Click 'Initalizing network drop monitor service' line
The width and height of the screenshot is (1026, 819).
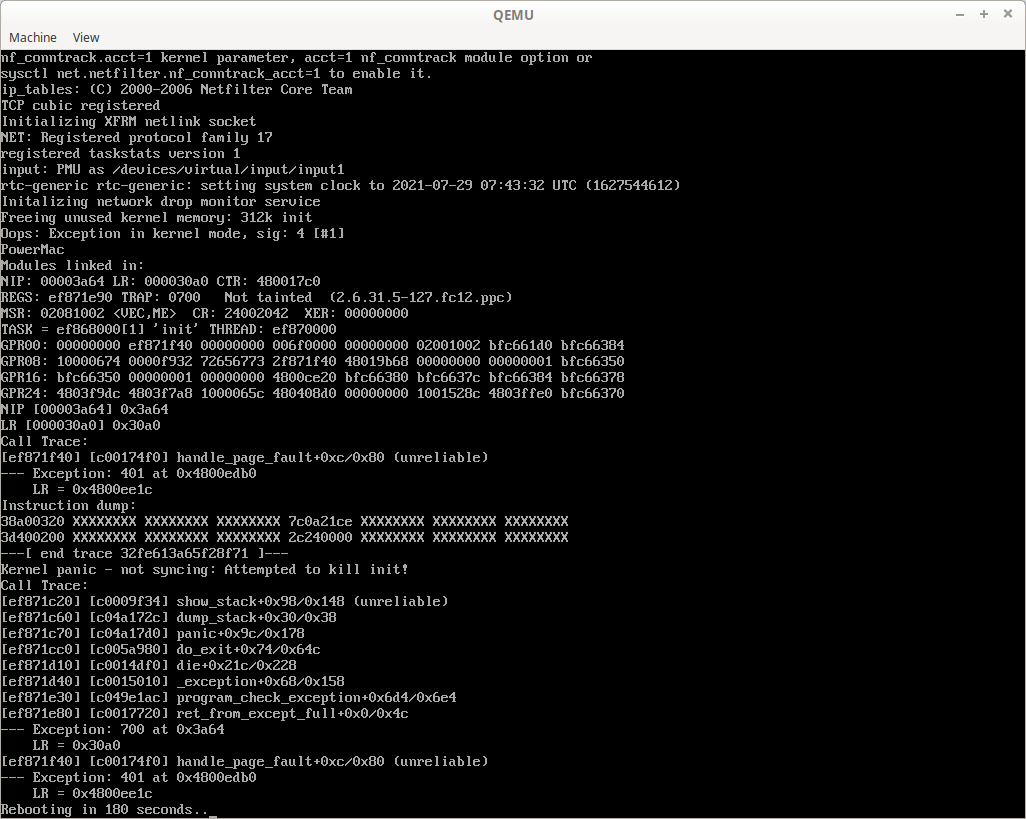[x=160, y=201]
